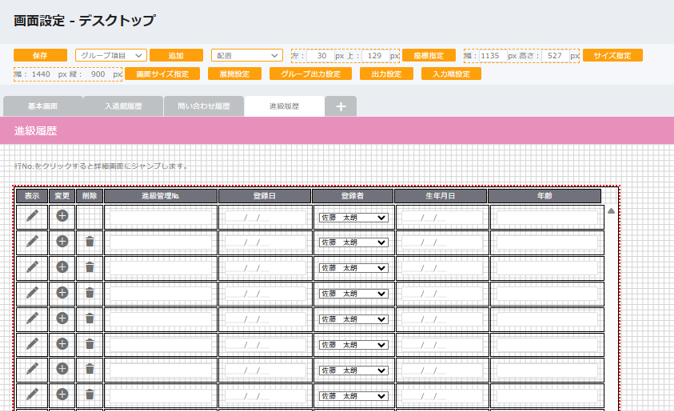Click the trash delete icon in the fifth table row
This screenshot has height=411, width=674.
(89, 318)
